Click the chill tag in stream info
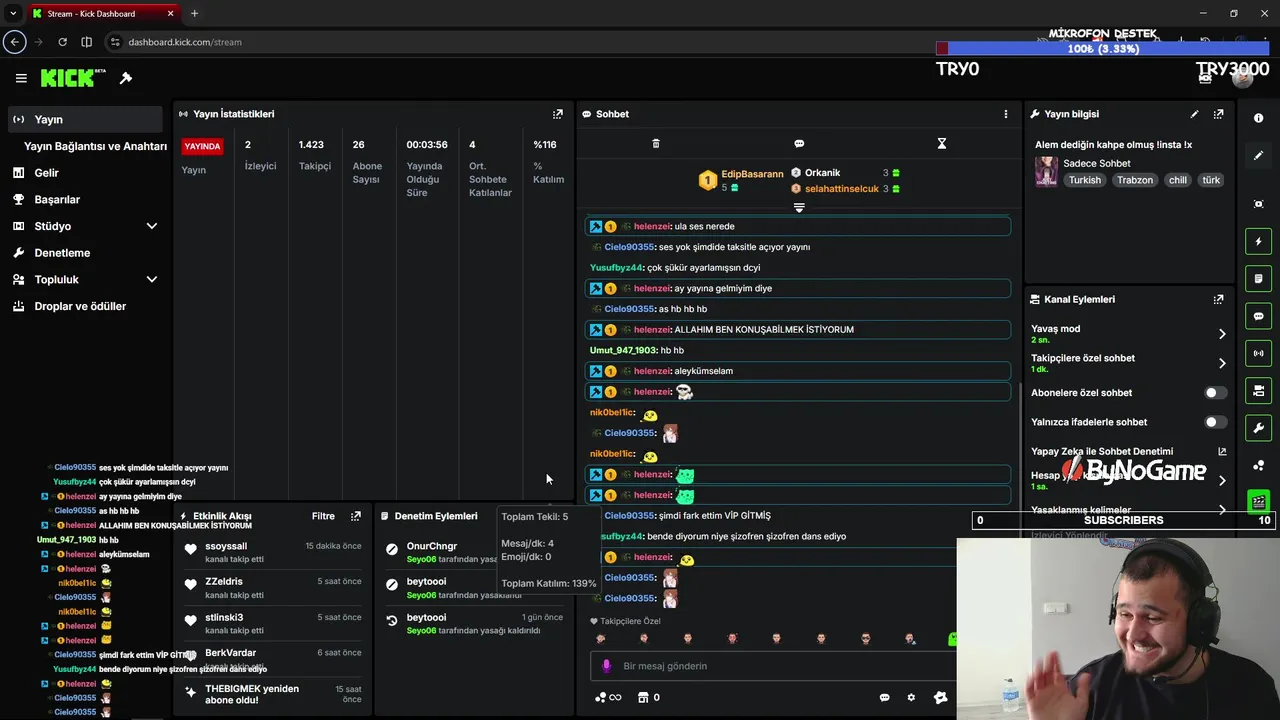1280x720 pixels. tap(1178, 180)
